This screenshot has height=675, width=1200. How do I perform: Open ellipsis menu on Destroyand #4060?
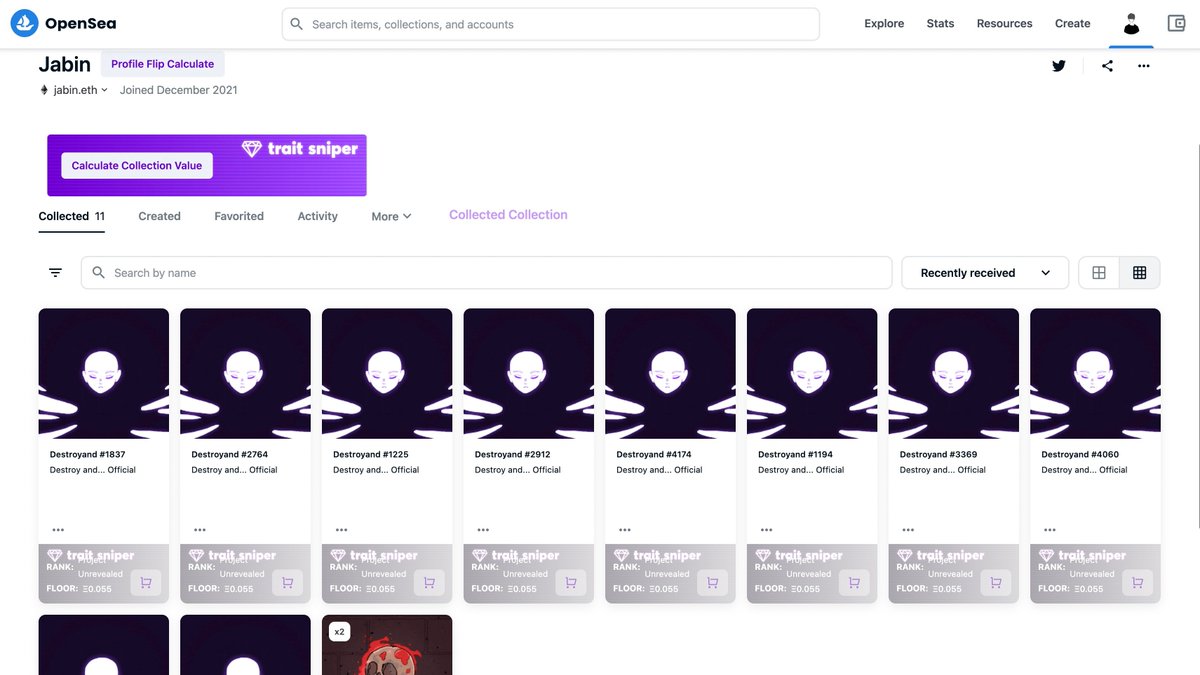(x=1050, y=530)
